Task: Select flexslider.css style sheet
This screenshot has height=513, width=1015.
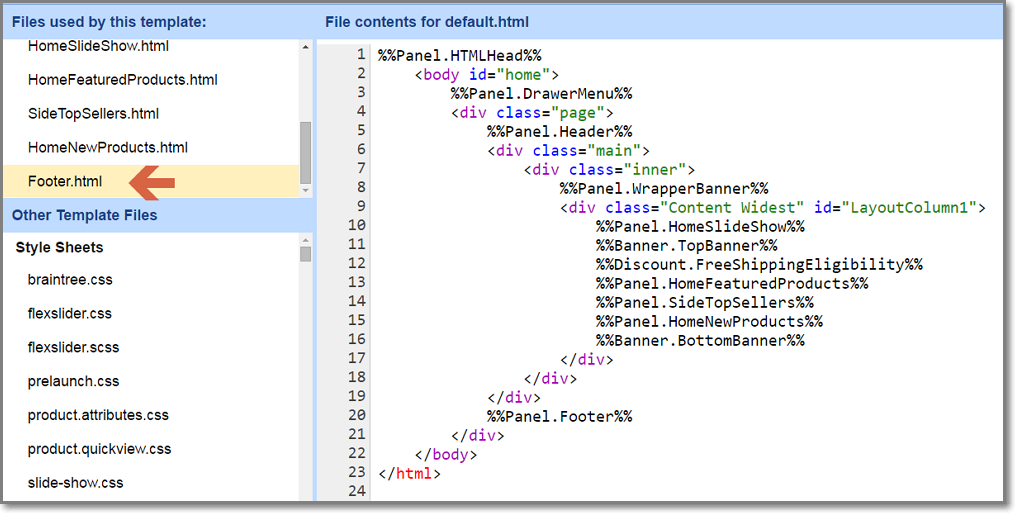Action: tap(70, 314)
